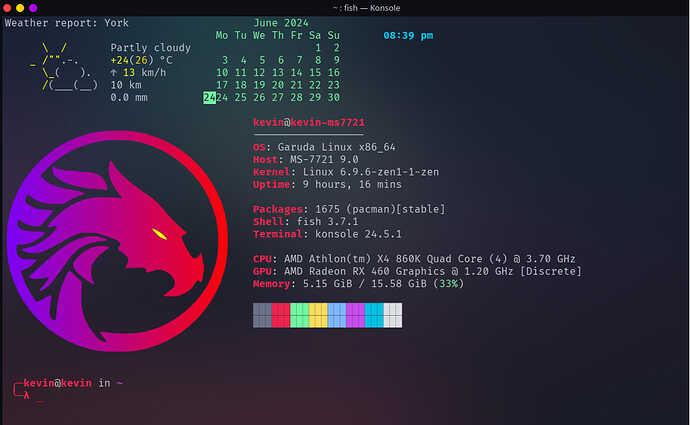Image resolution: width=690 pixels, height=425 pixels.
Task: Click the magenta color block in palette
Action: click(355, 315)
